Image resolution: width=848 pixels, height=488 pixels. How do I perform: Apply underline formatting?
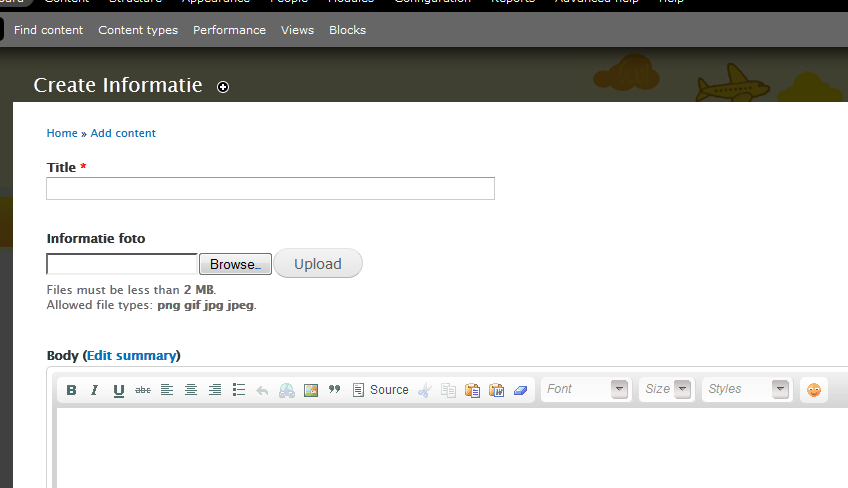pos(118,390)
